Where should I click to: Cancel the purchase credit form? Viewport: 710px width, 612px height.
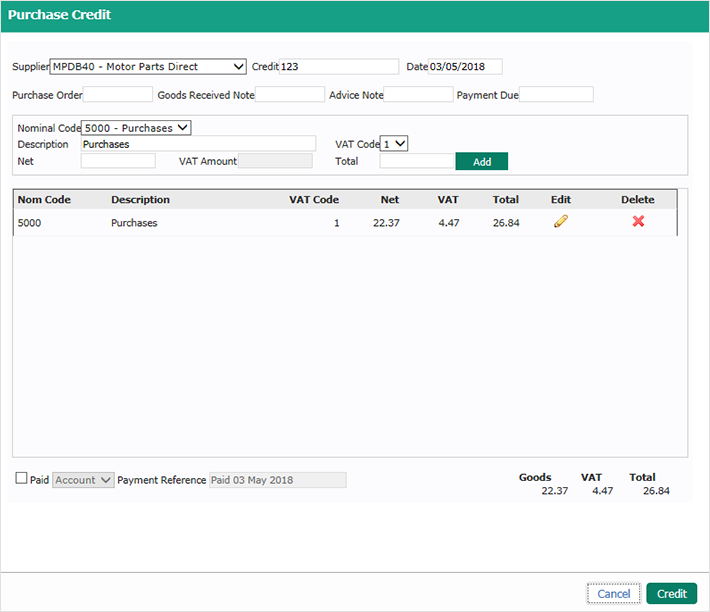(x=613, y=594)
